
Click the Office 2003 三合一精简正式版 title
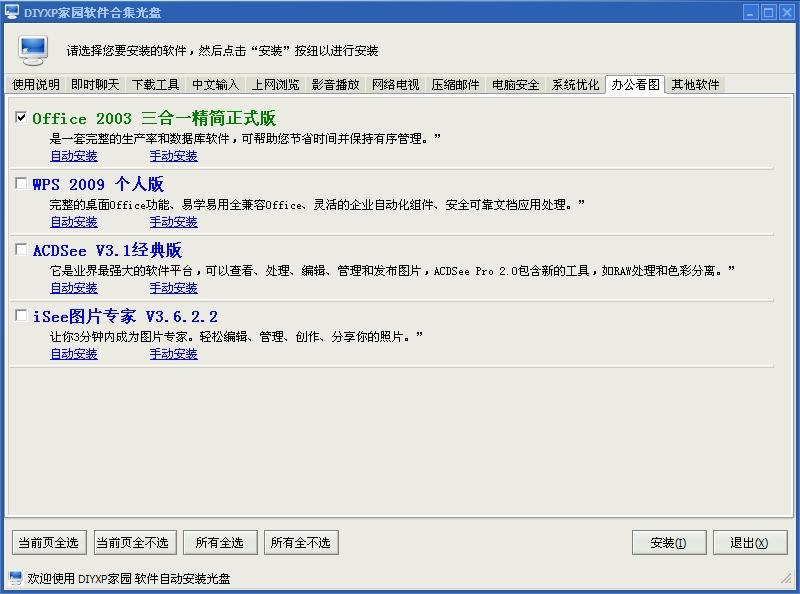[154, 118]
